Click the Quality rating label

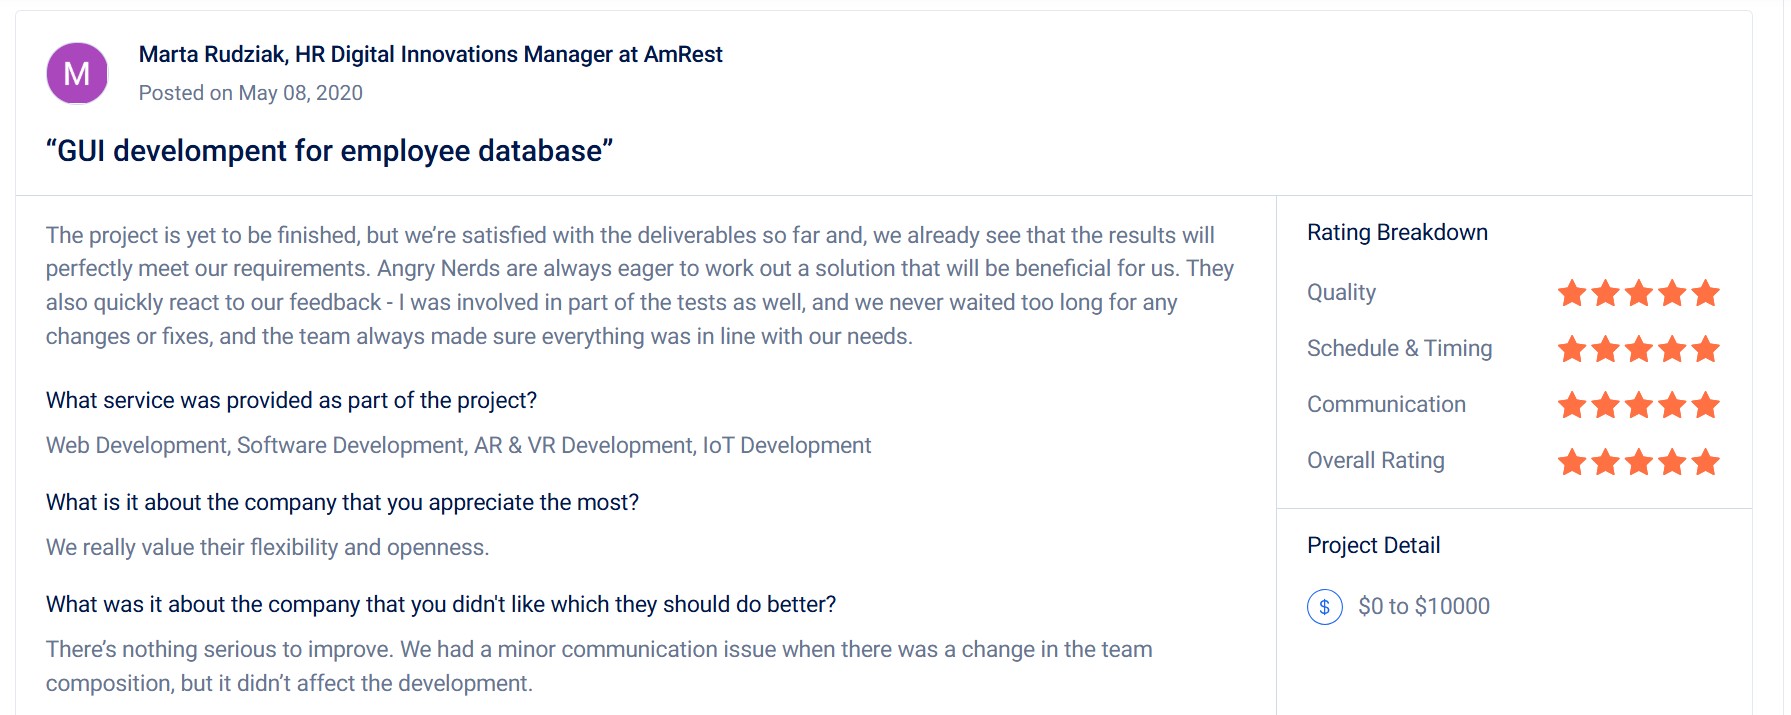coord(1341,293)
